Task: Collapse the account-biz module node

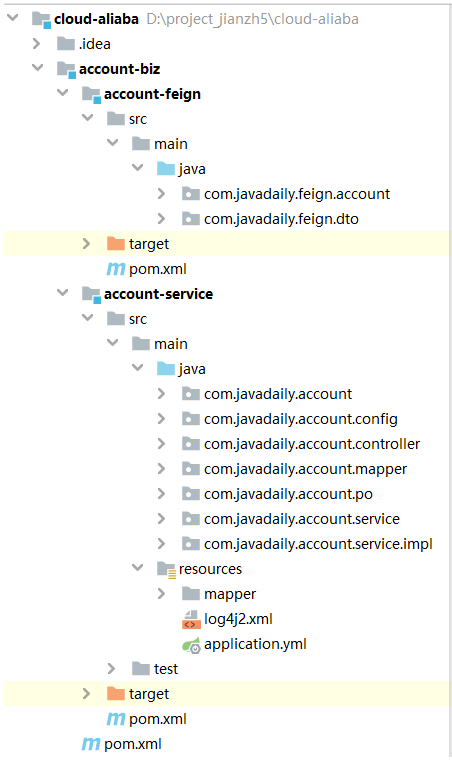Action: 38,68
